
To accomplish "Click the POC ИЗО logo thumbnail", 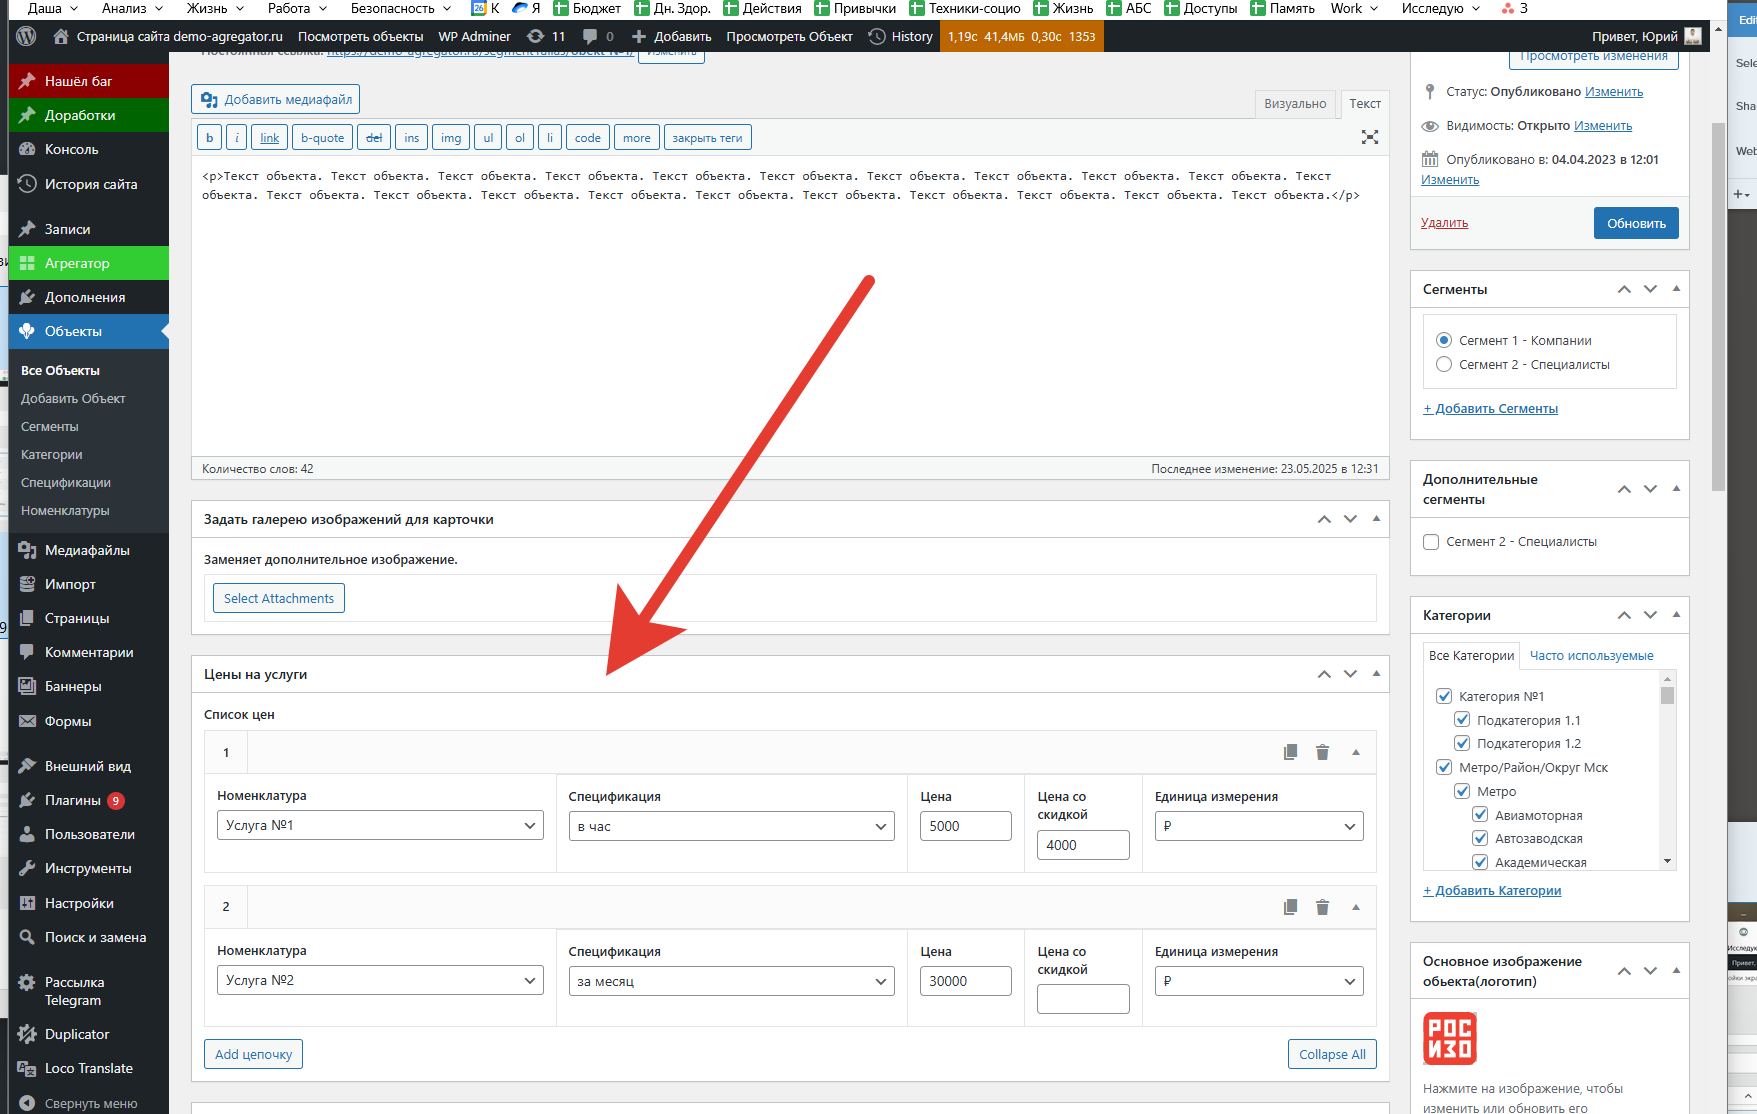I will coord(1449,1038).
